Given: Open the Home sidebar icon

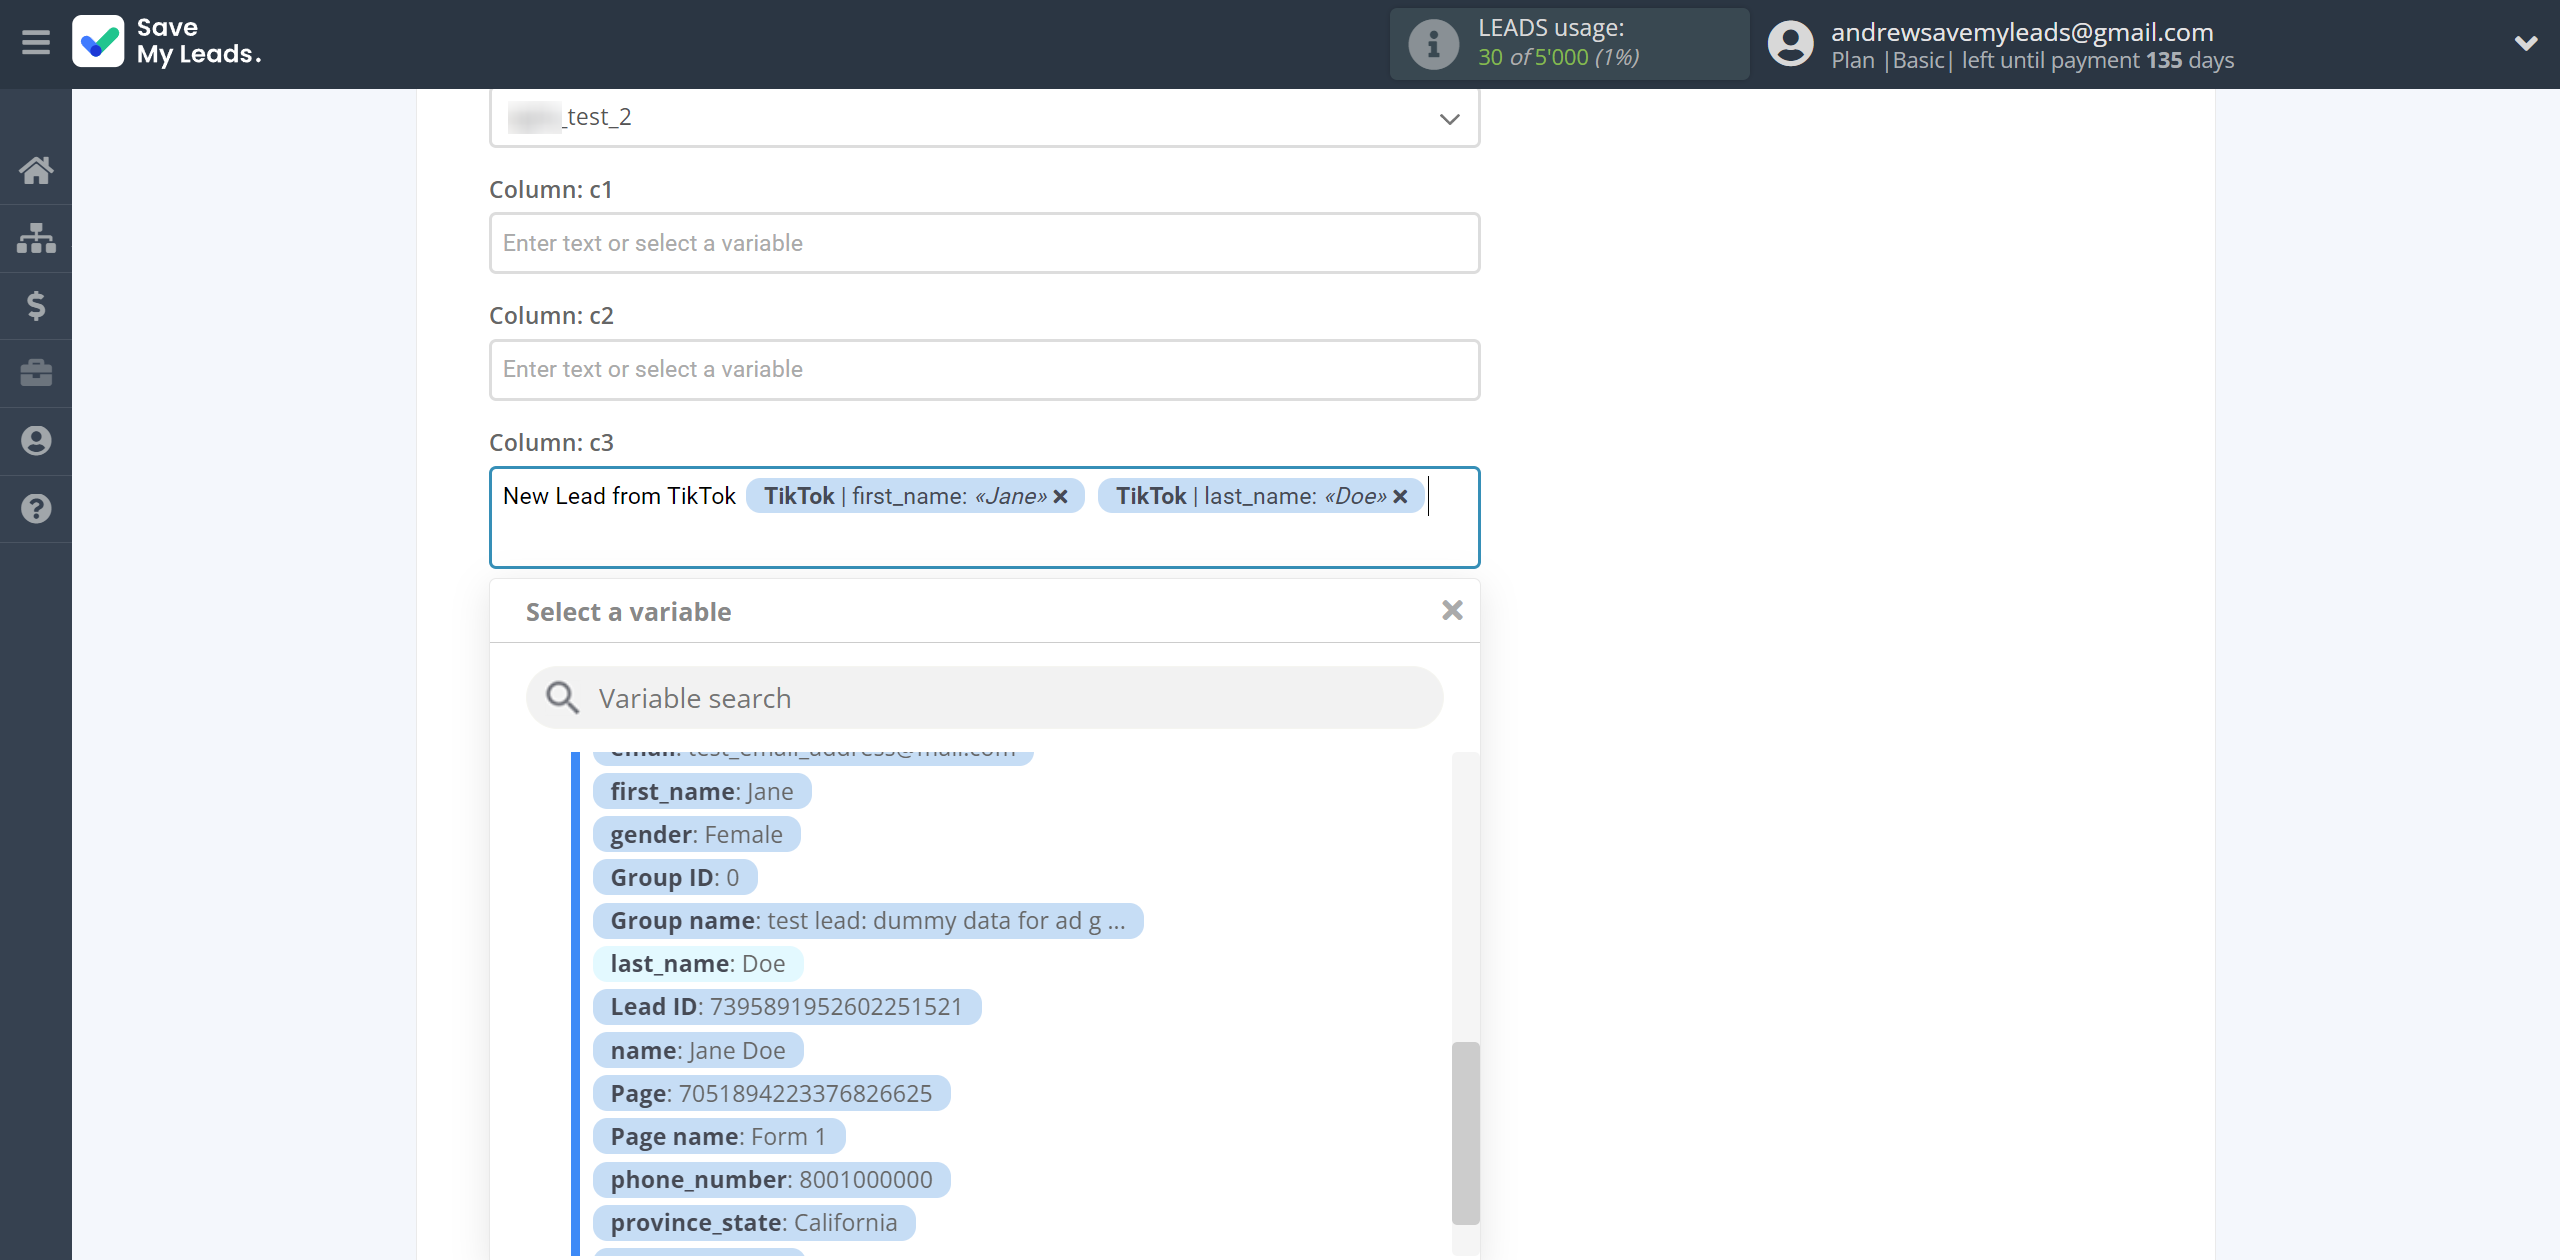Looking at the screenshot, I should [x=36, y=170].
